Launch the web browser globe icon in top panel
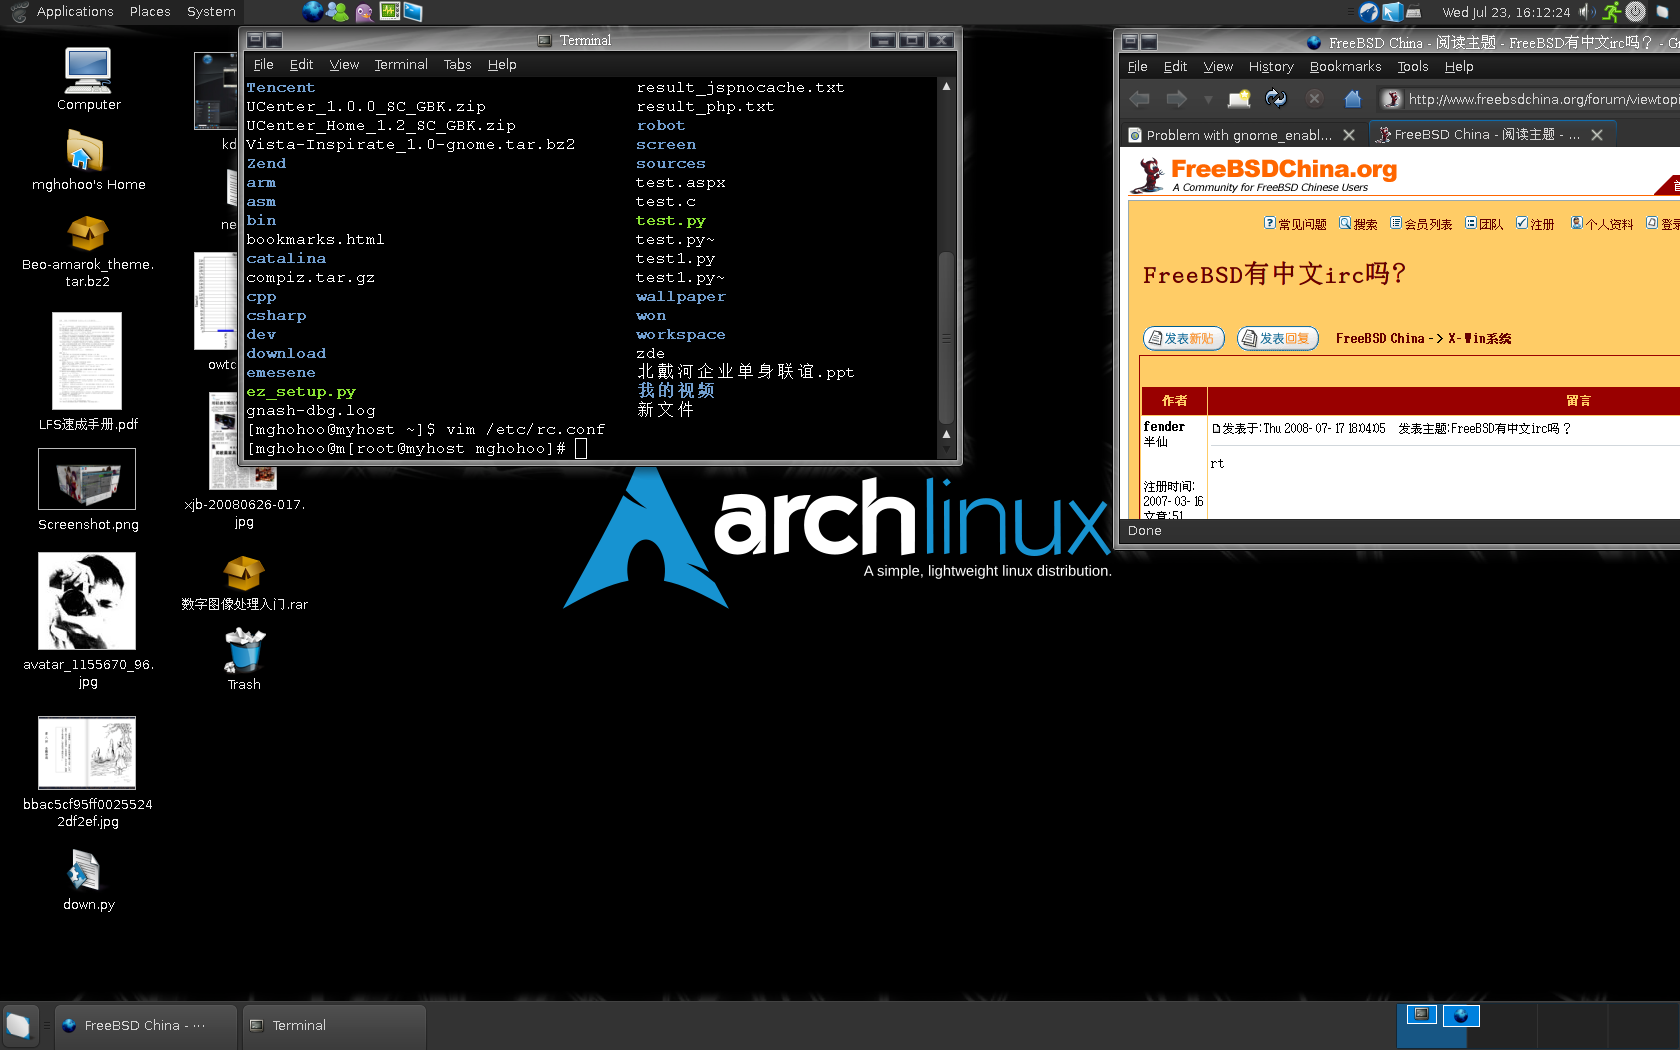Image resolution: width=1680 pixels, height=1050 pixels. pos(313,12)
